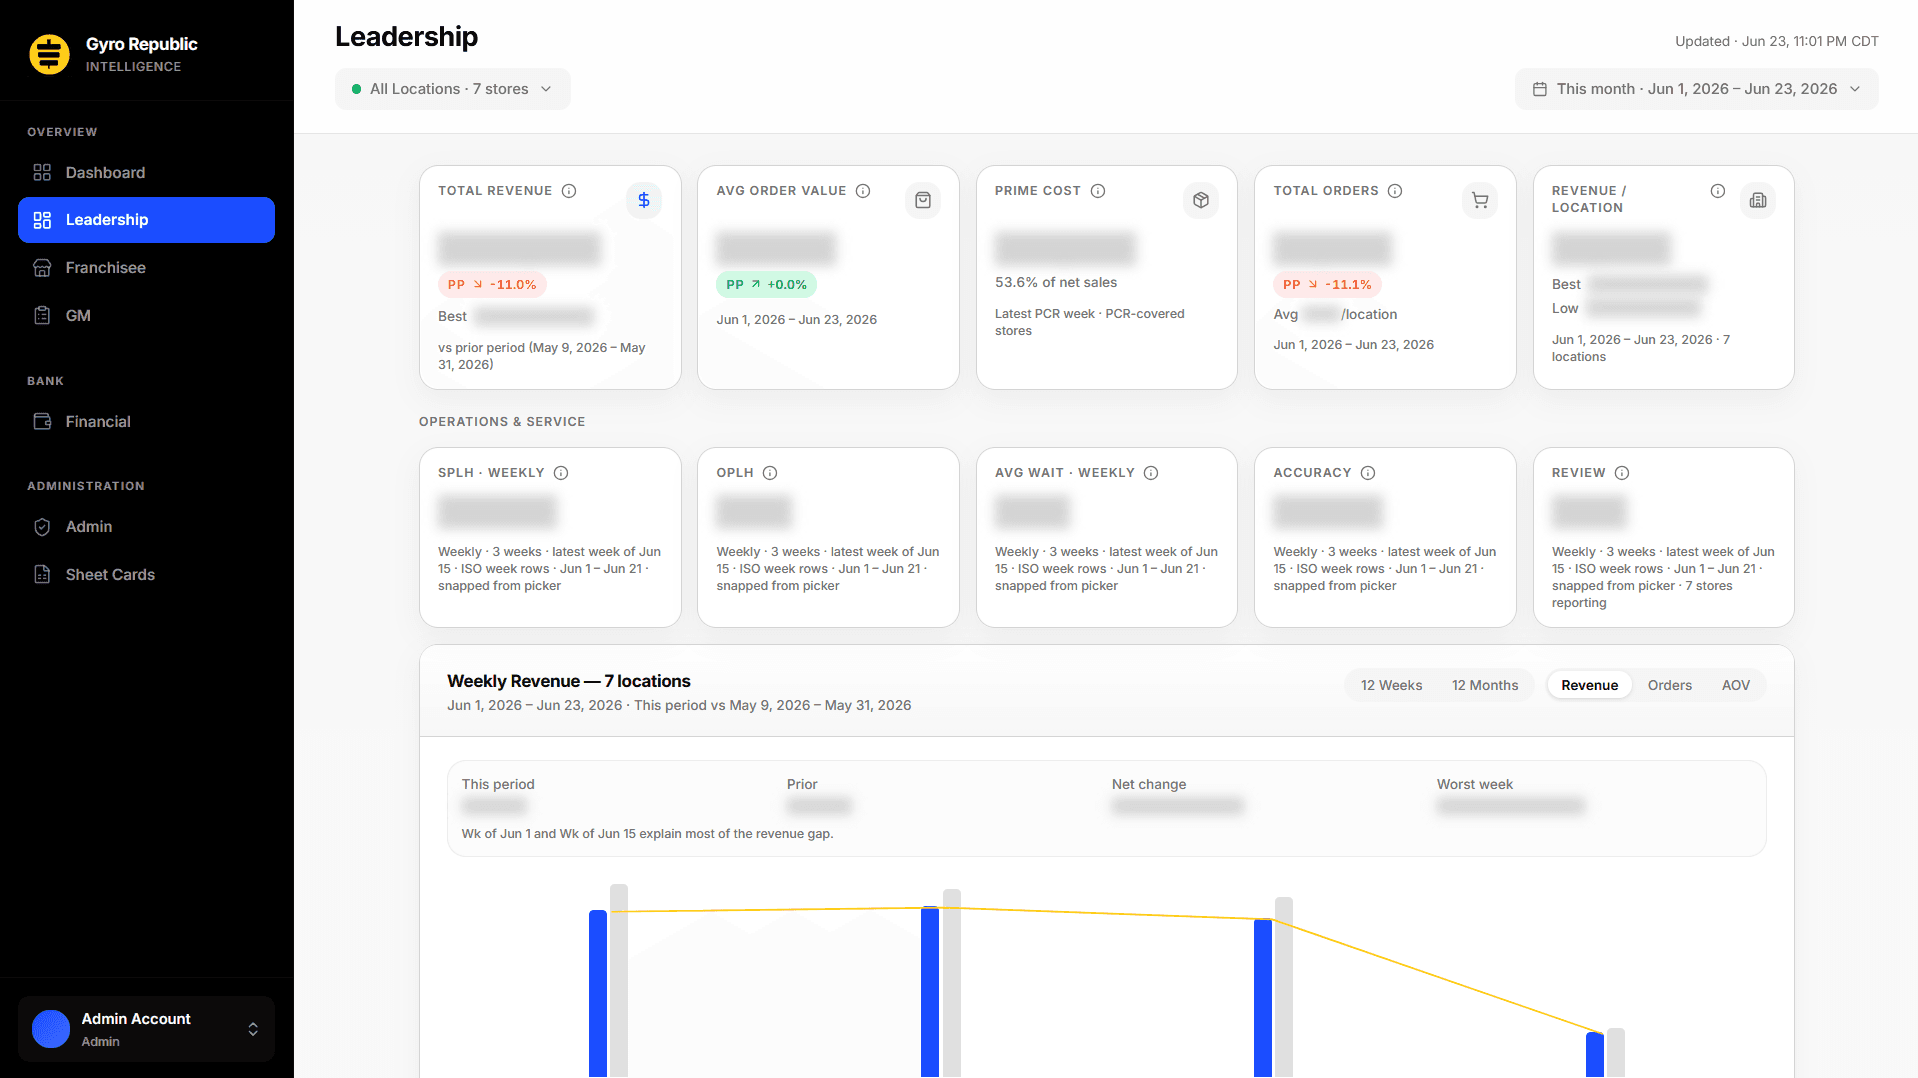Screen dimensions: 1918x1078
Task: Click the Weekly Revenue — 7 locations heading
Action: [569, 681]
